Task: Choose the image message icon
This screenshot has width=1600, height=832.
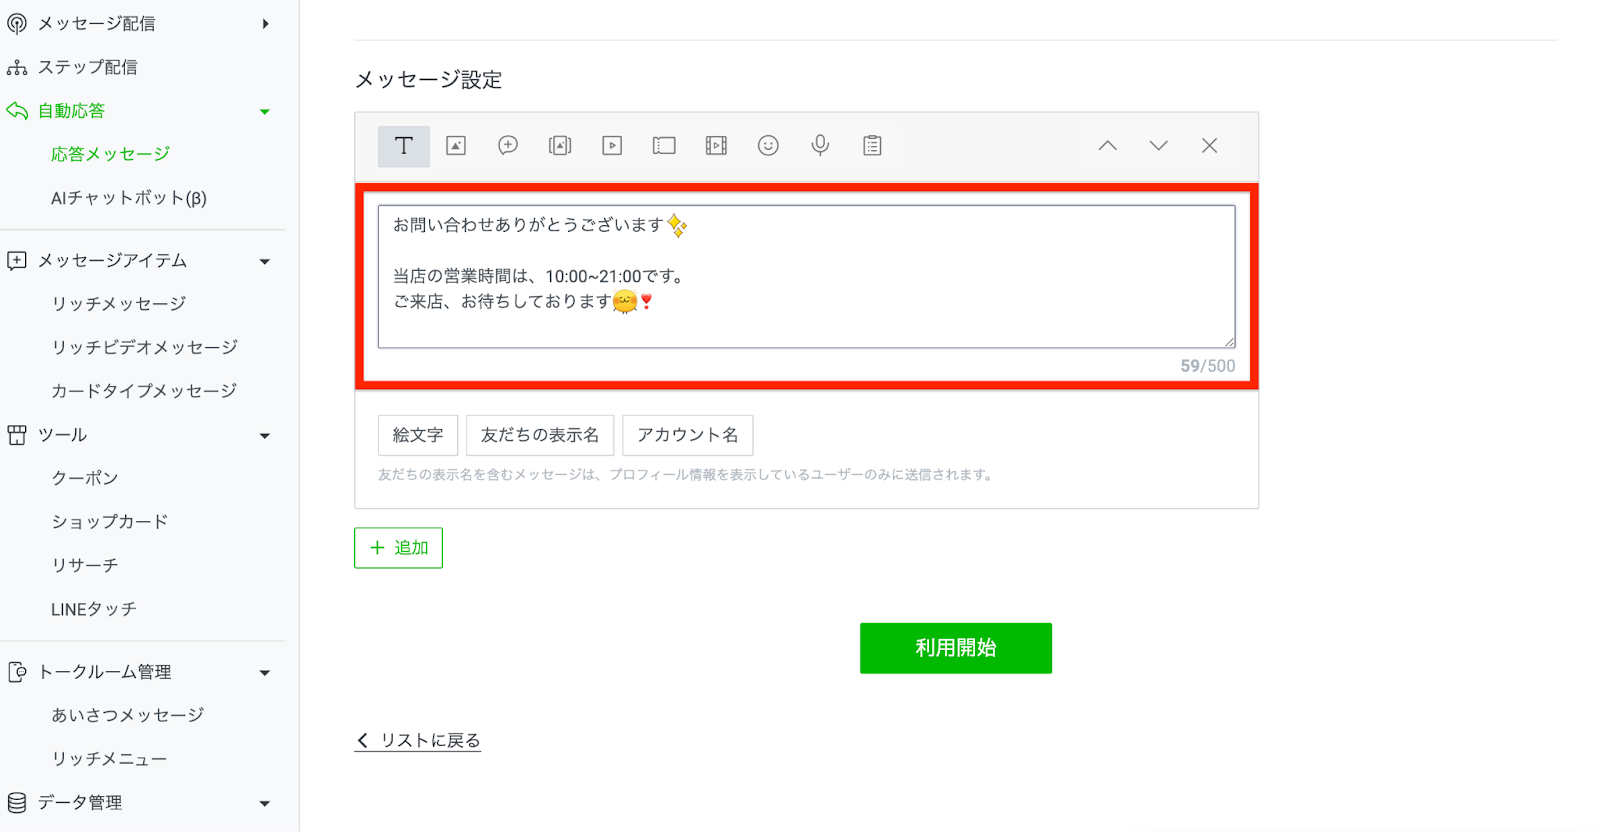Action: coord(456,146)
